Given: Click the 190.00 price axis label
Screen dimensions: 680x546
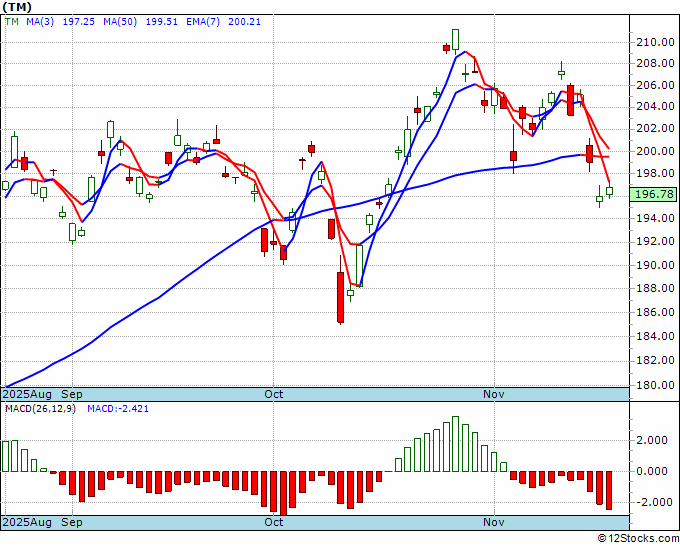Looking at the screenshot, I should [655, 265].
